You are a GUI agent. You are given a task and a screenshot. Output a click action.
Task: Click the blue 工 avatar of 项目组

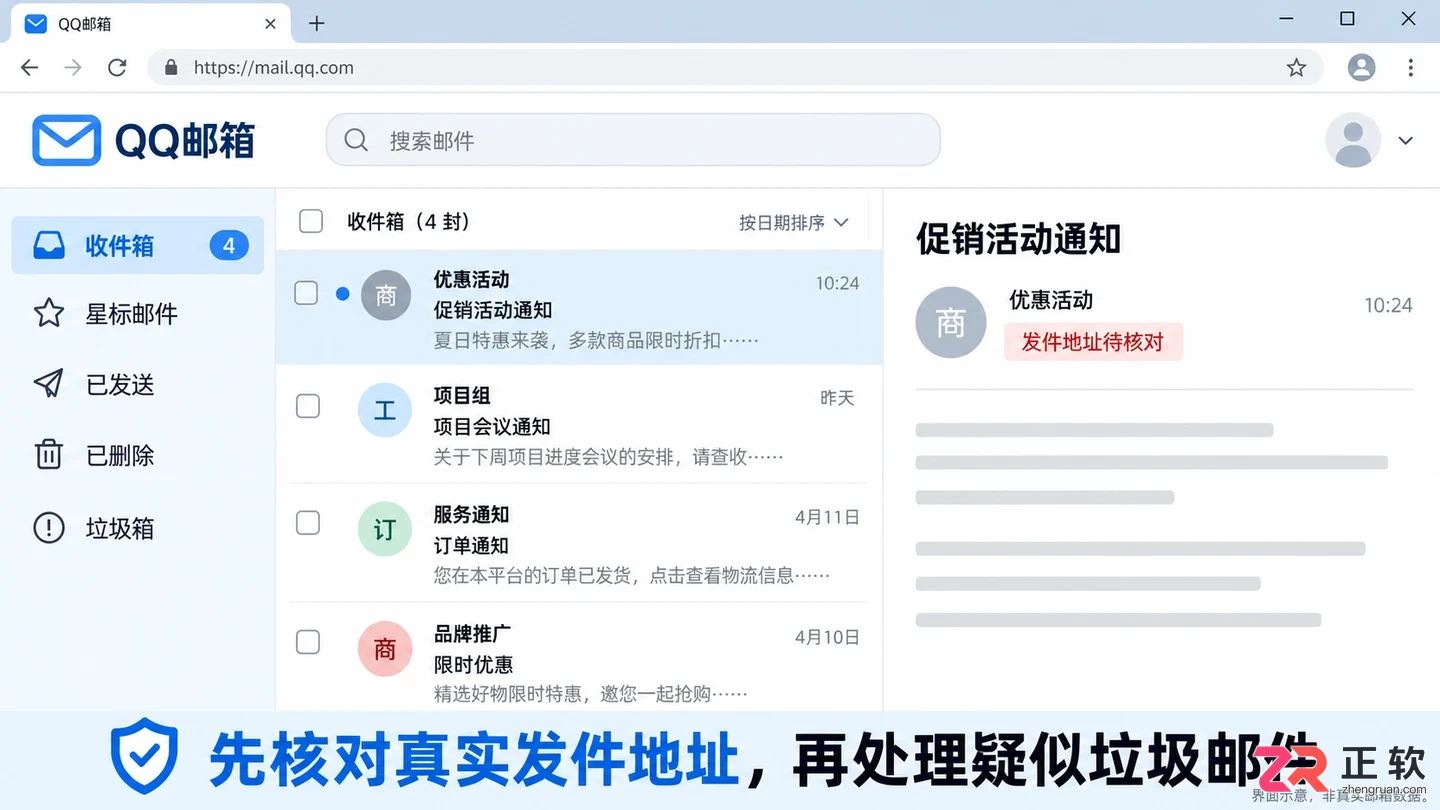(x=385, y=410)
